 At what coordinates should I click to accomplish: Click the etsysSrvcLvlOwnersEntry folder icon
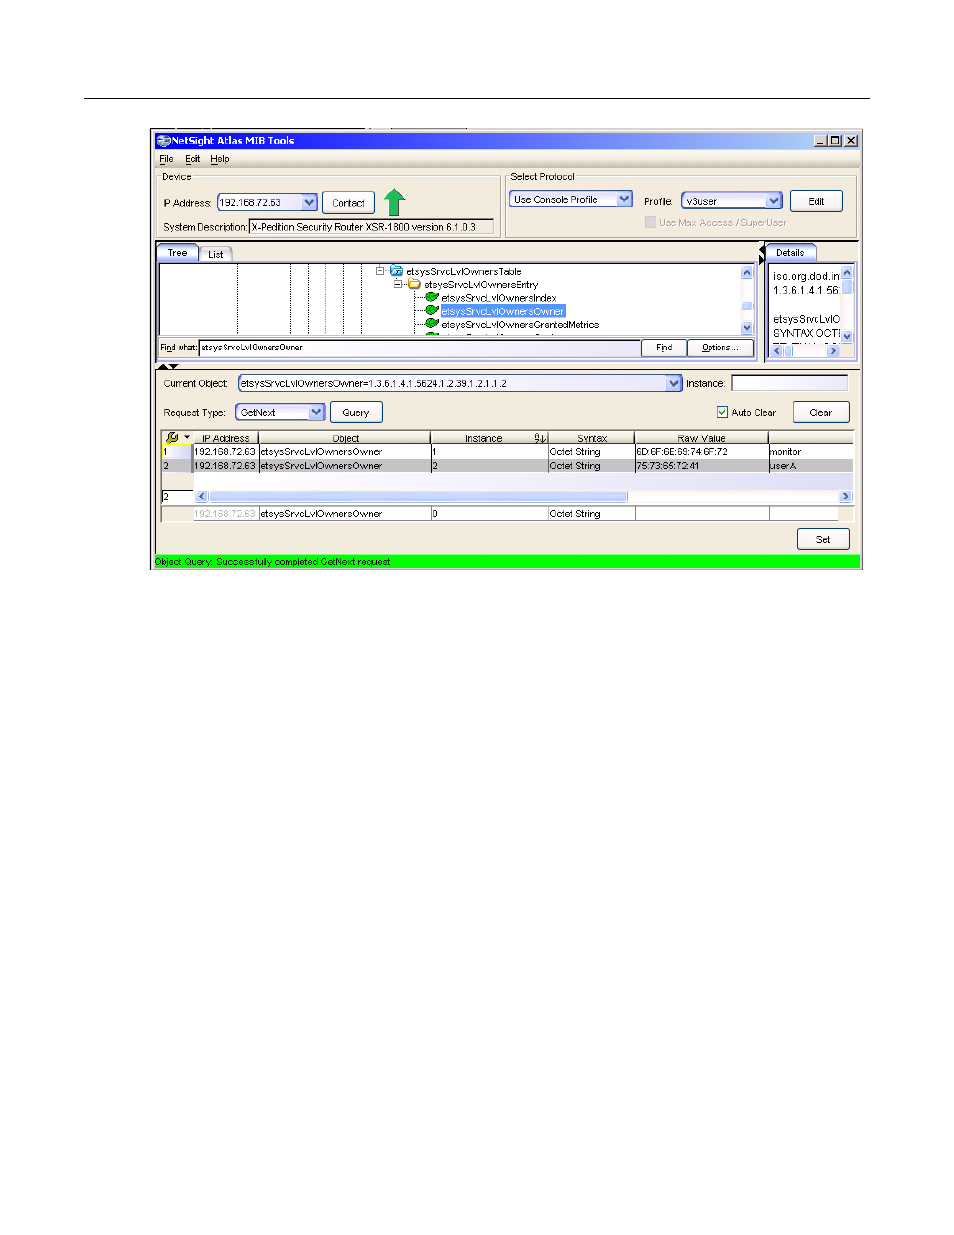414,284
